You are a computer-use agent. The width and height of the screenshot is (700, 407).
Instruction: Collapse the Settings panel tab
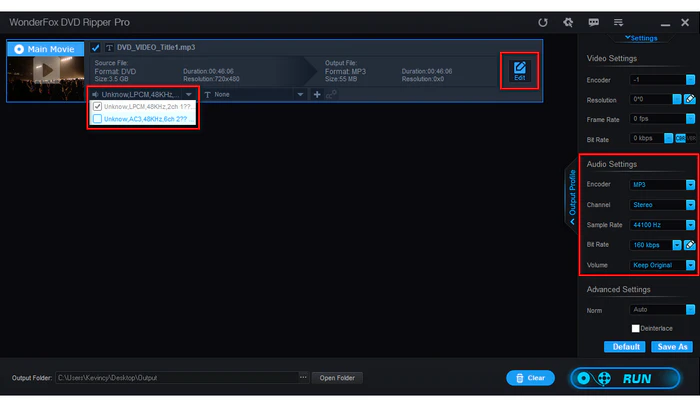point(641,38)
